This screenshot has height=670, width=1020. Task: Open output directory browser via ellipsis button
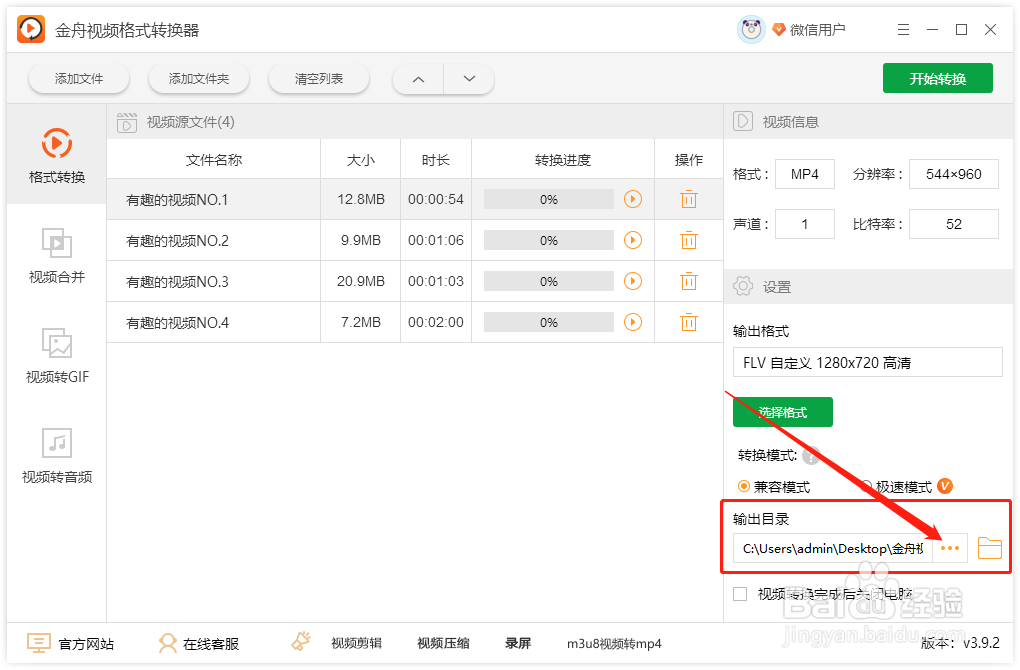[x=949, y=548]
